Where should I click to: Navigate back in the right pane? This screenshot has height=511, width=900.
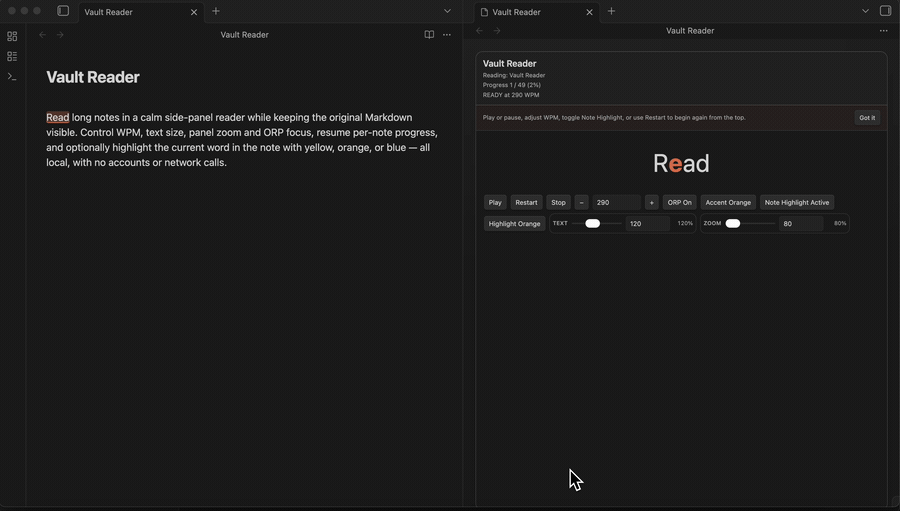(480, 31)
